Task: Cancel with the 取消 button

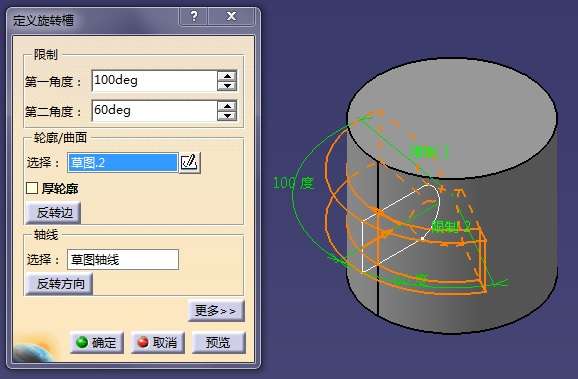Action: [x=158, y=343]
